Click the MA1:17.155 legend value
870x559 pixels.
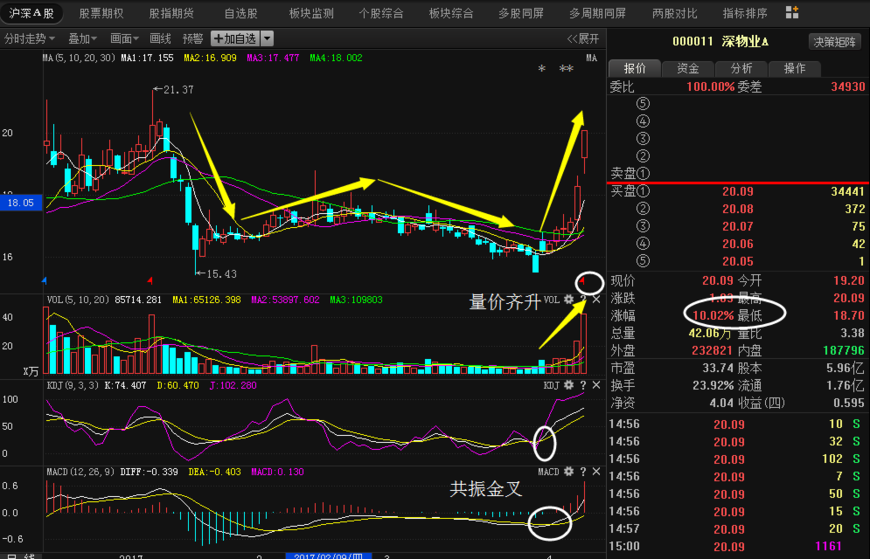147,58
